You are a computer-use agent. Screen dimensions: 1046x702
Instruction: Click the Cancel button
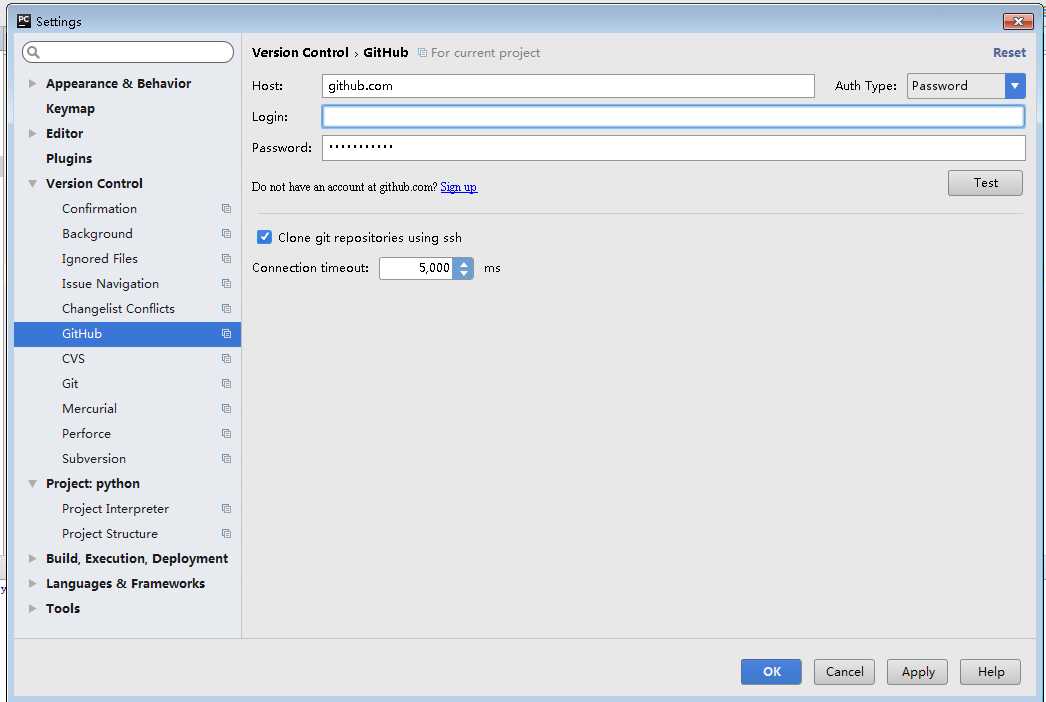pyautogui.click(x=844, y=671)
